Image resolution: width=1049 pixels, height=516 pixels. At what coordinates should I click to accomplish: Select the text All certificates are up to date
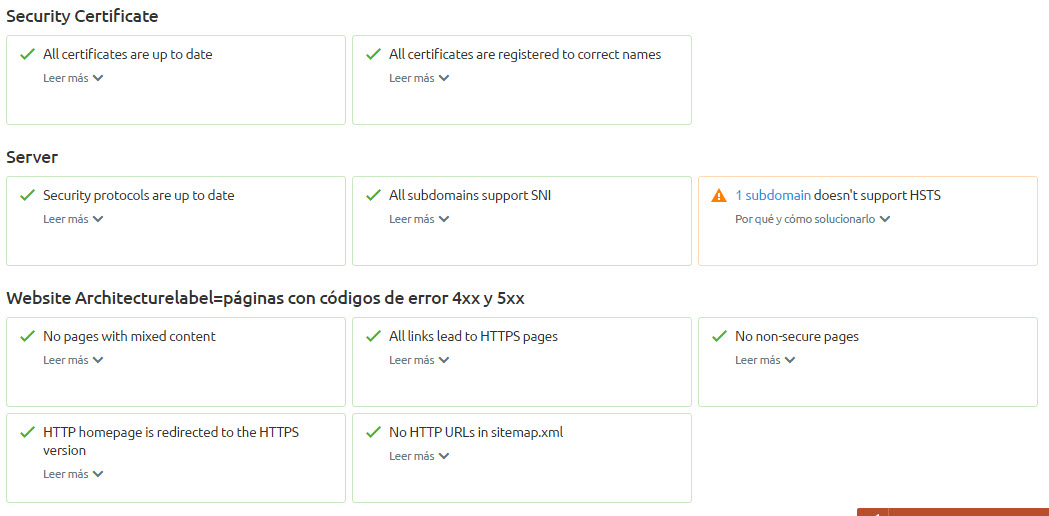(x=128, y=55)
